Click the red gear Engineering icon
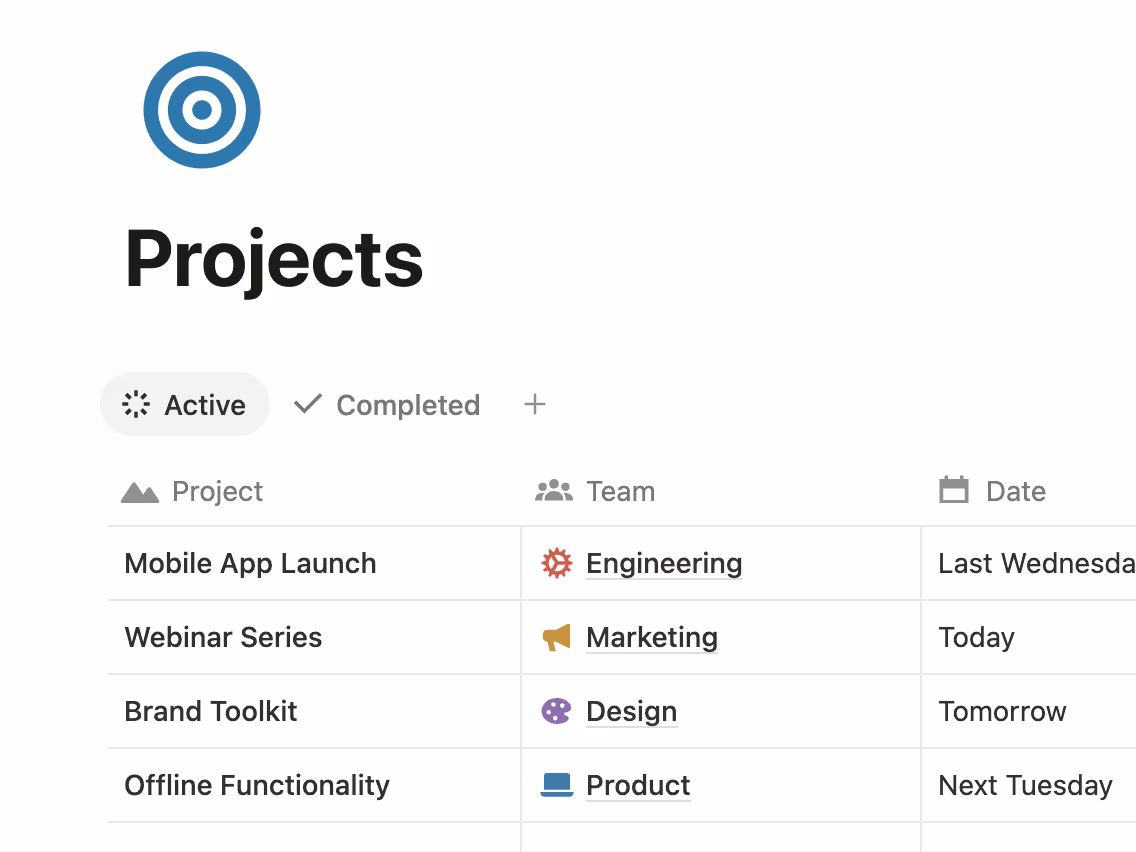 (x=556, y=563)
